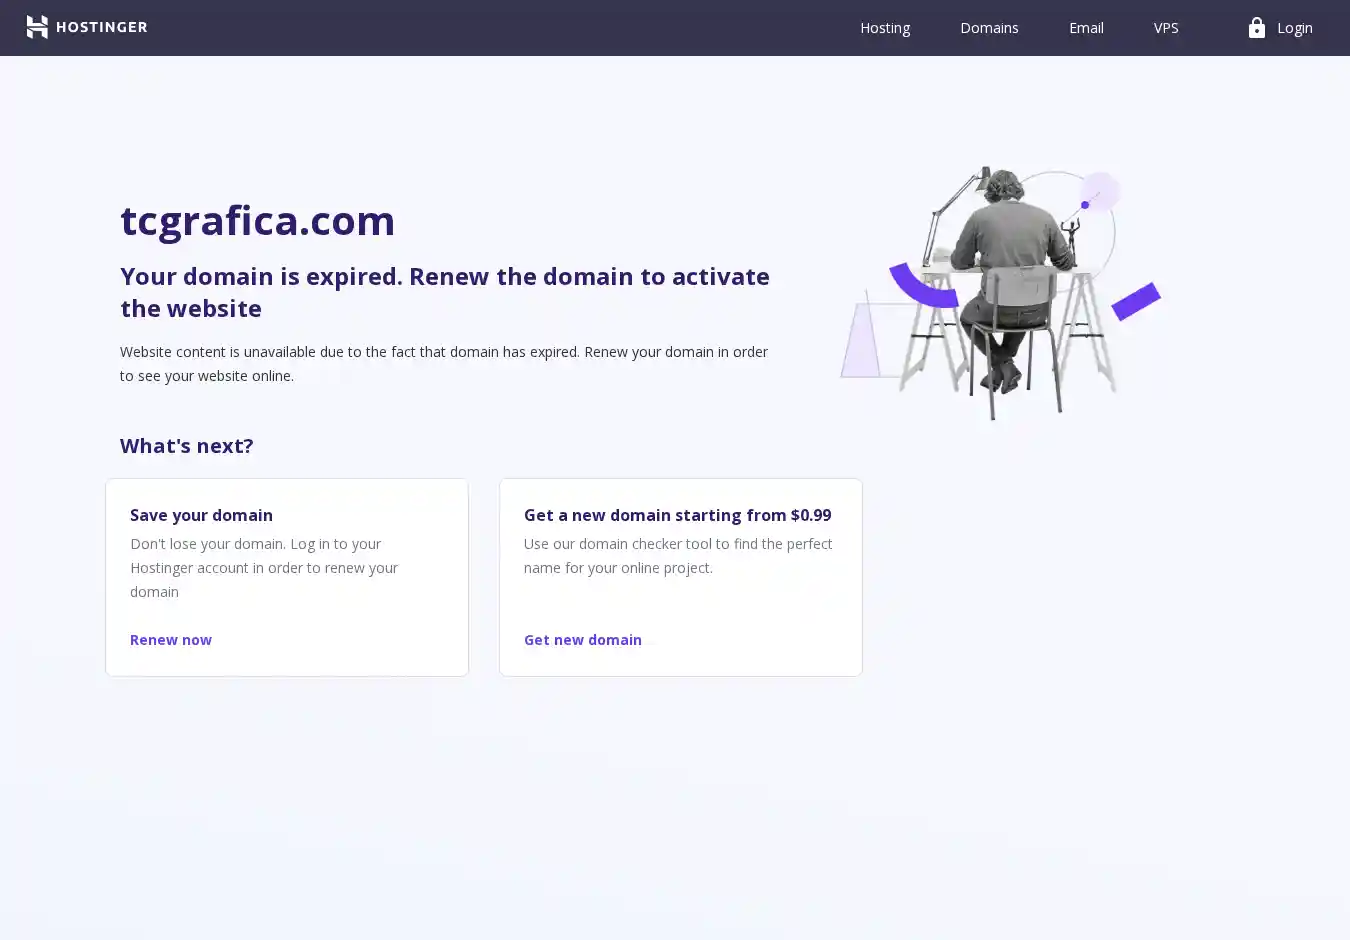
Task: Click the Get new domain link
Action: coord(583,640)
